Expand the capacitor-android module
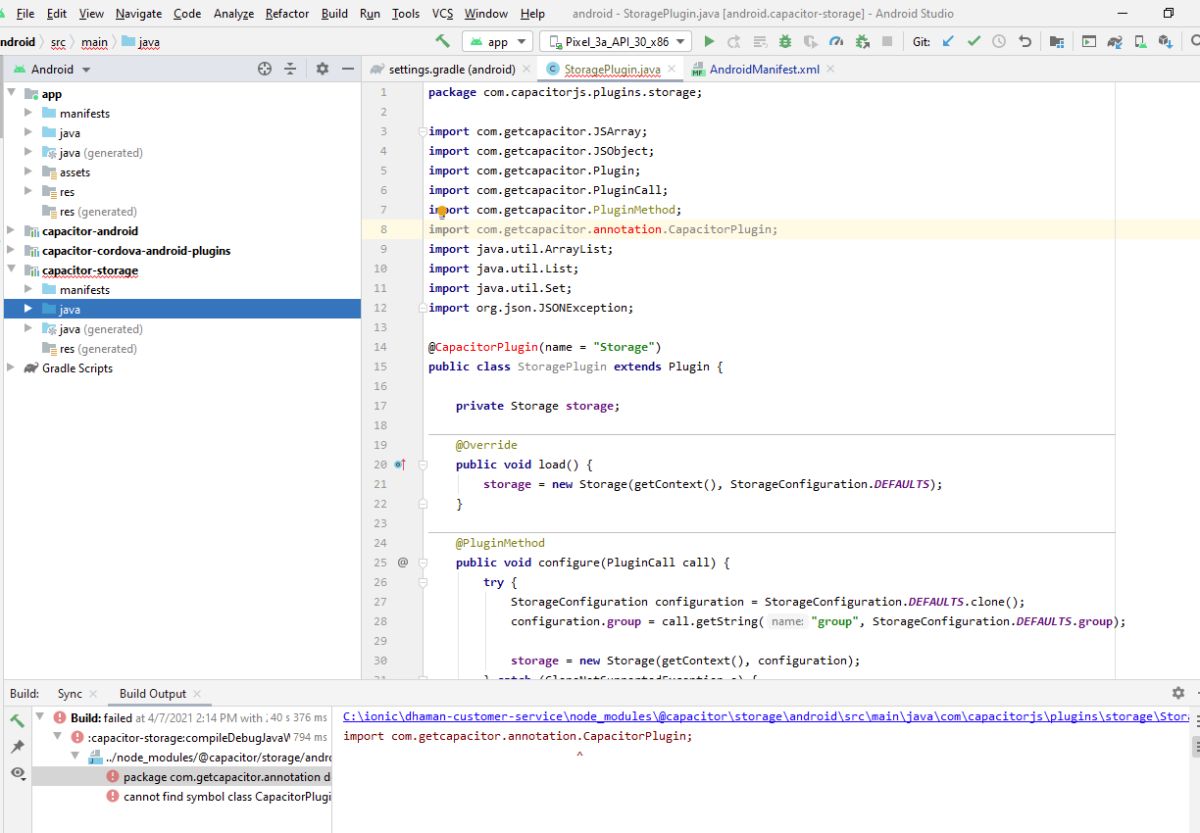The image size is (1200, 833). click(11, 231)
